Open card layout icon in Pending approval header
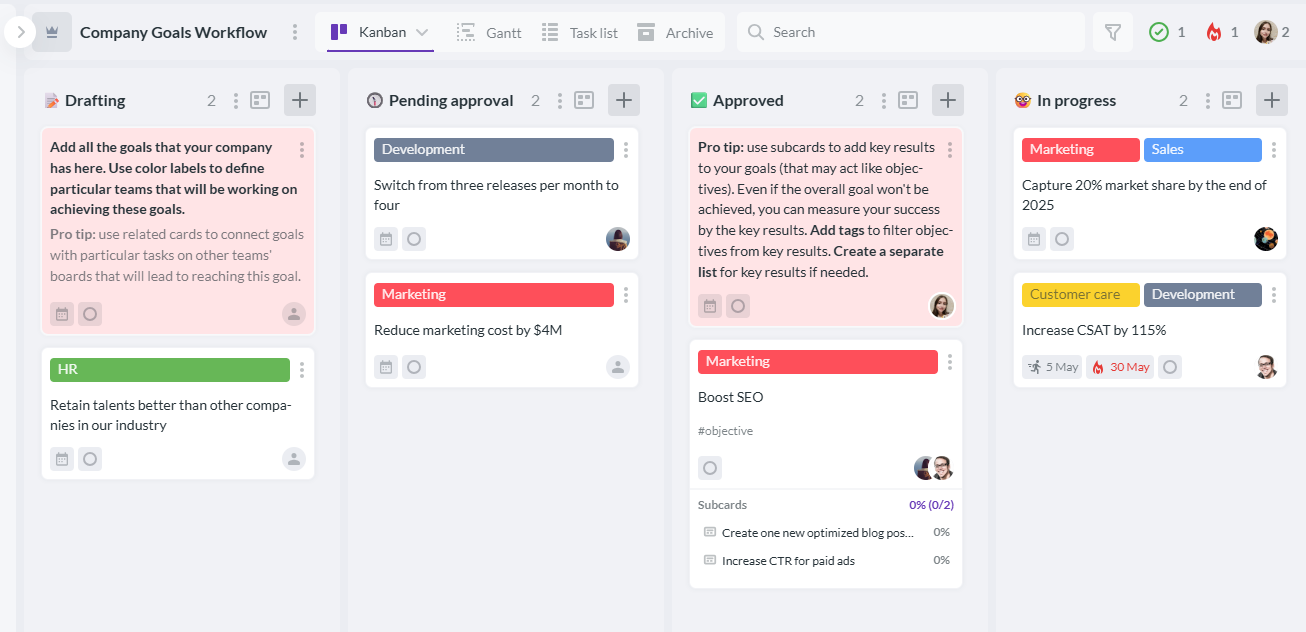This screenshot has width=1306, height=632. pos(584,100)
